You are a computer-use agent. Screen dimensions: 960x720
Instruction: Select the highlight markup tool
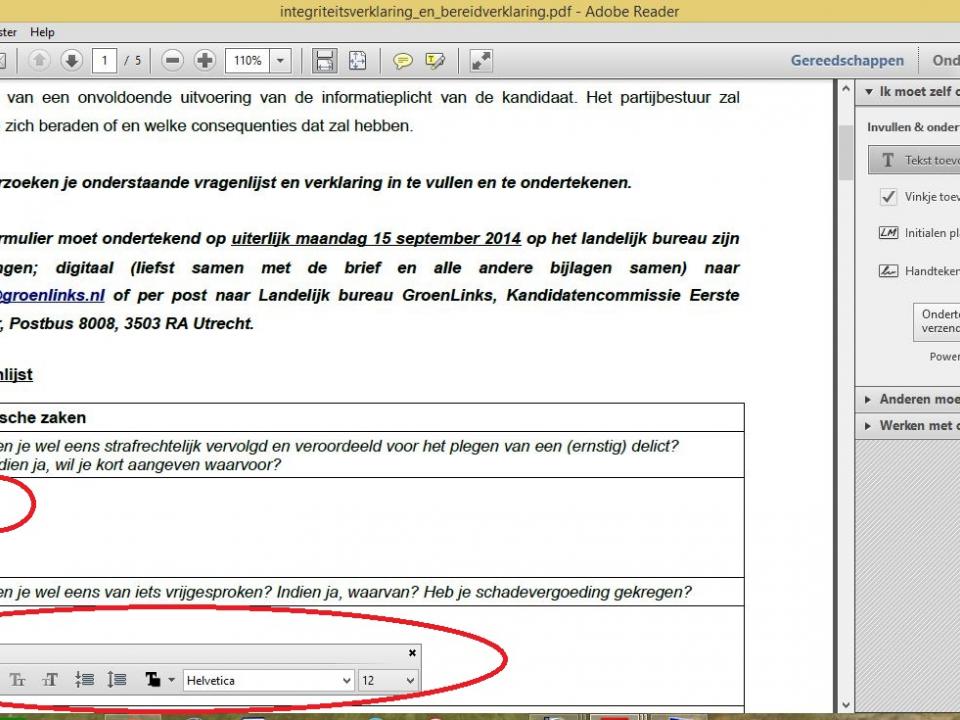coord(435,61)
